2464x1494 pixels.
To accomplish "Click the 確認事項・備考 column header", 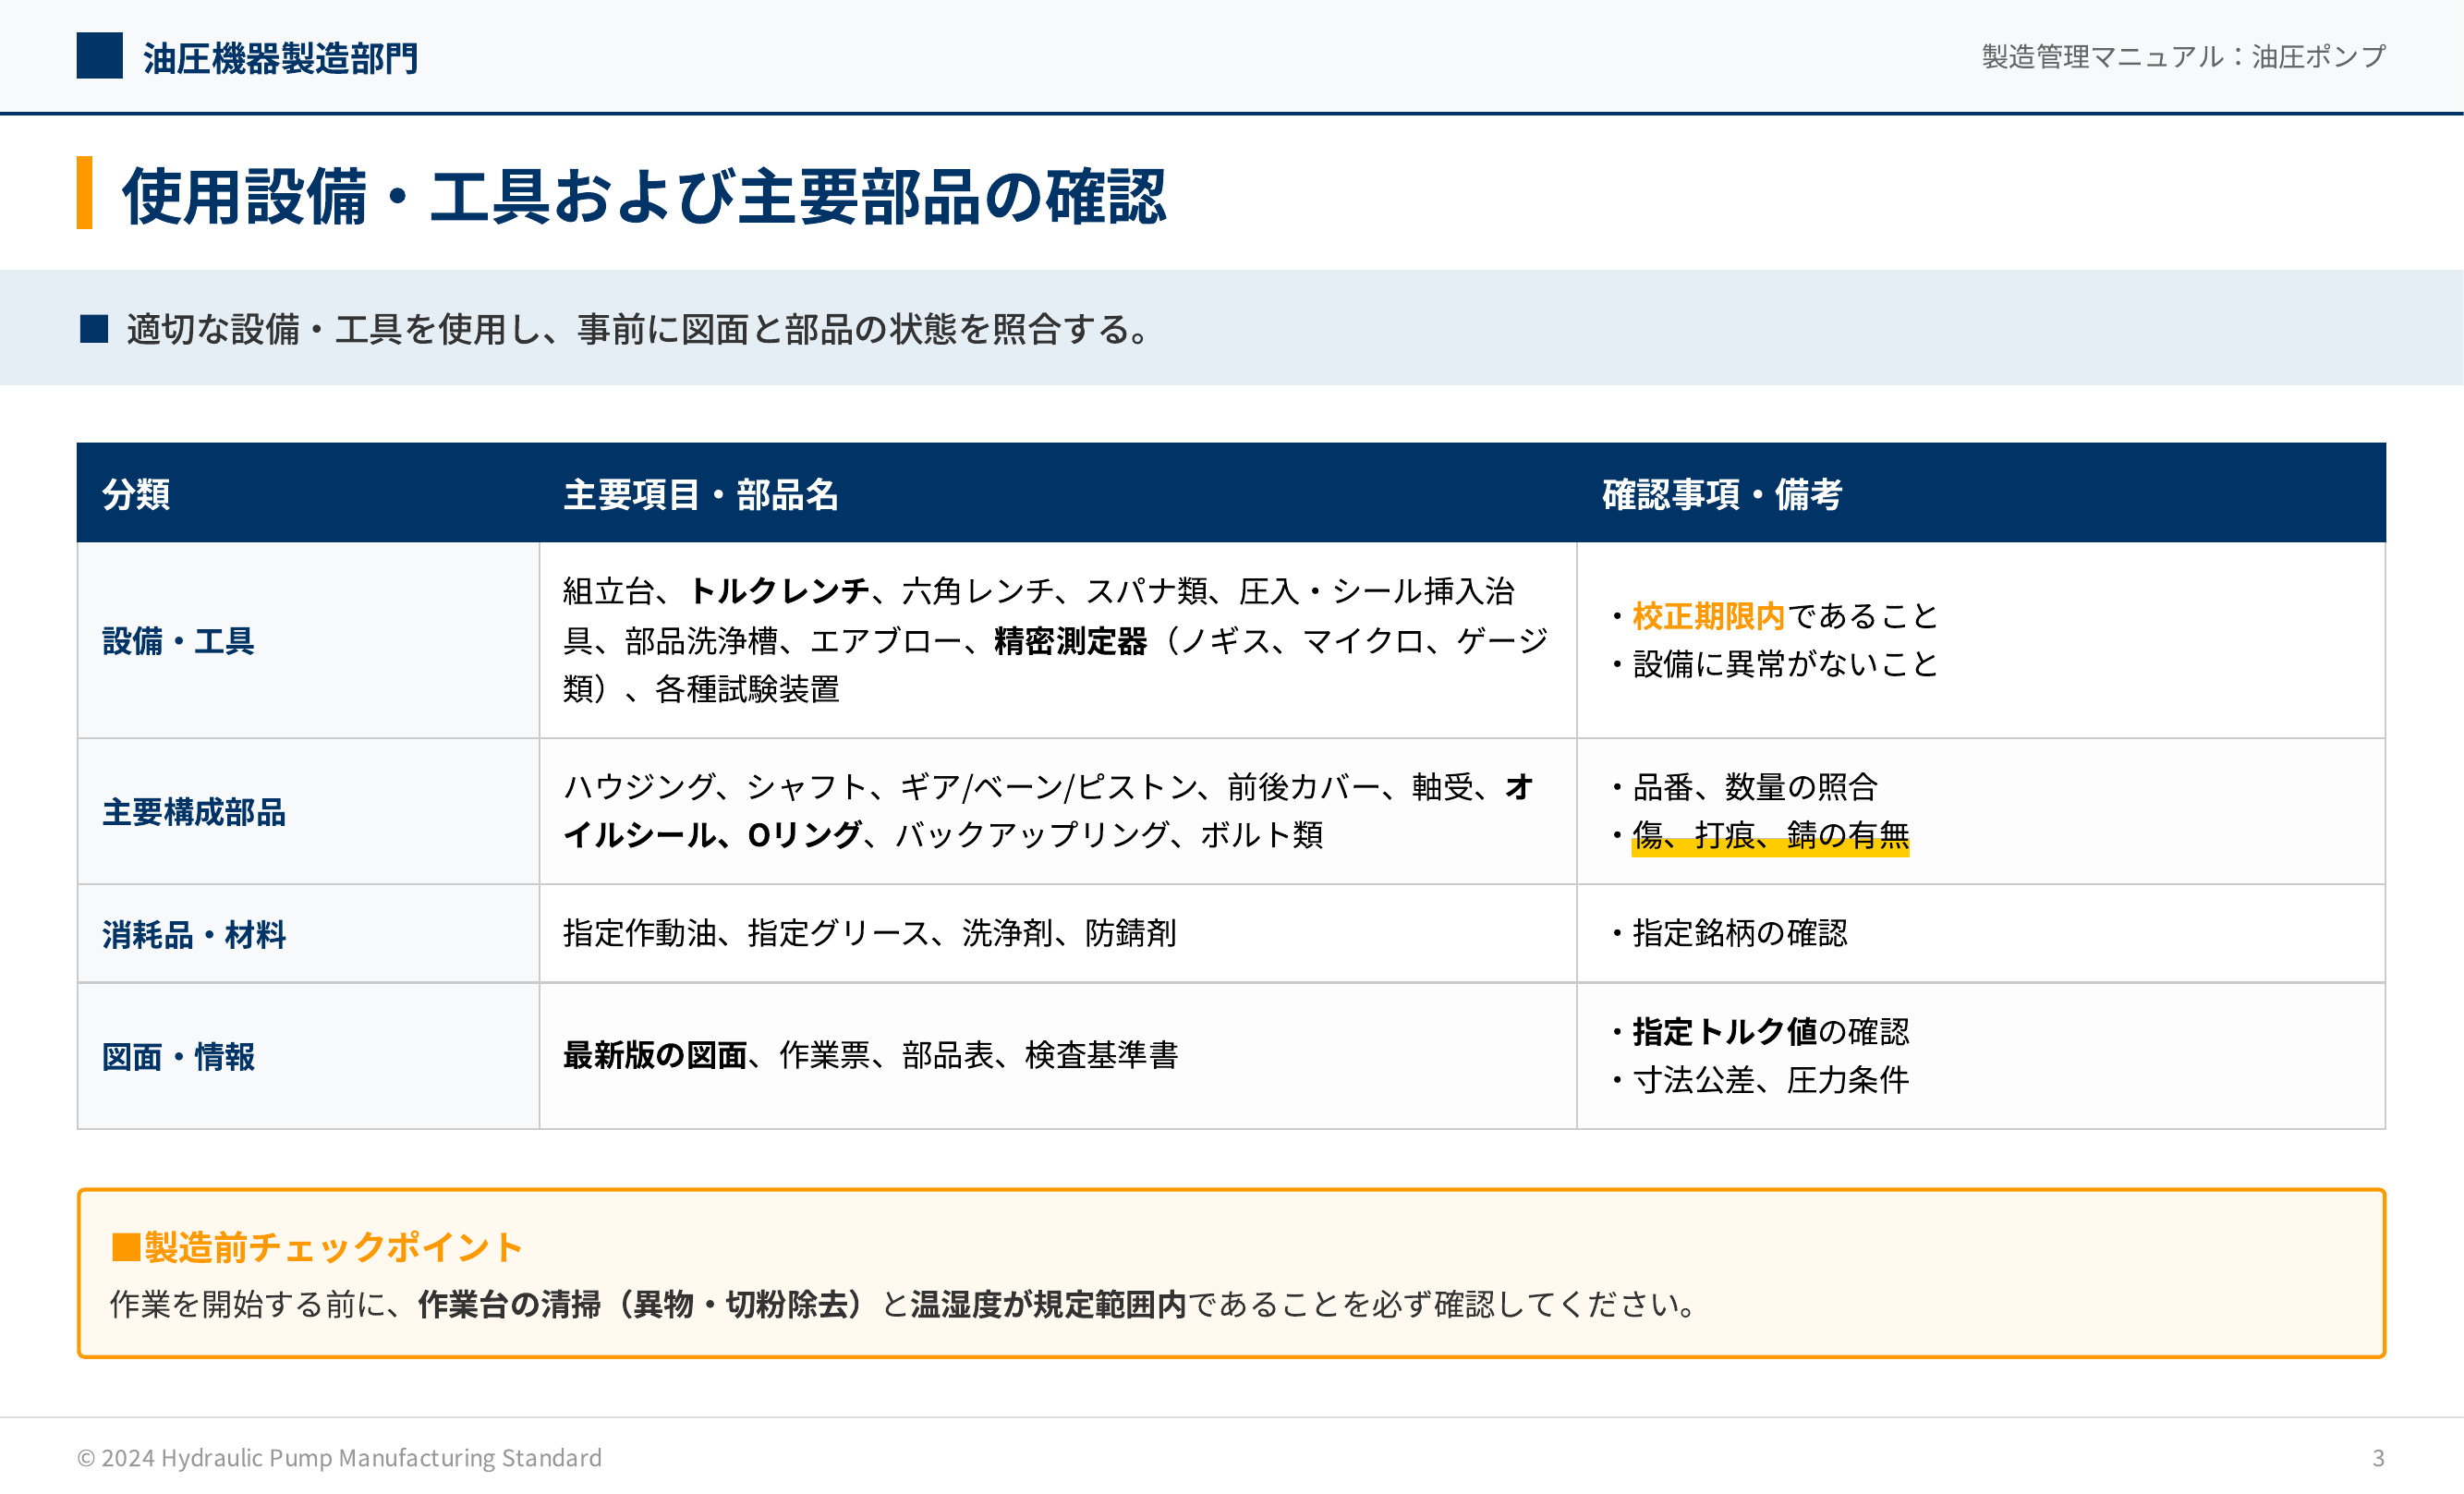I will click(1721, 494).
